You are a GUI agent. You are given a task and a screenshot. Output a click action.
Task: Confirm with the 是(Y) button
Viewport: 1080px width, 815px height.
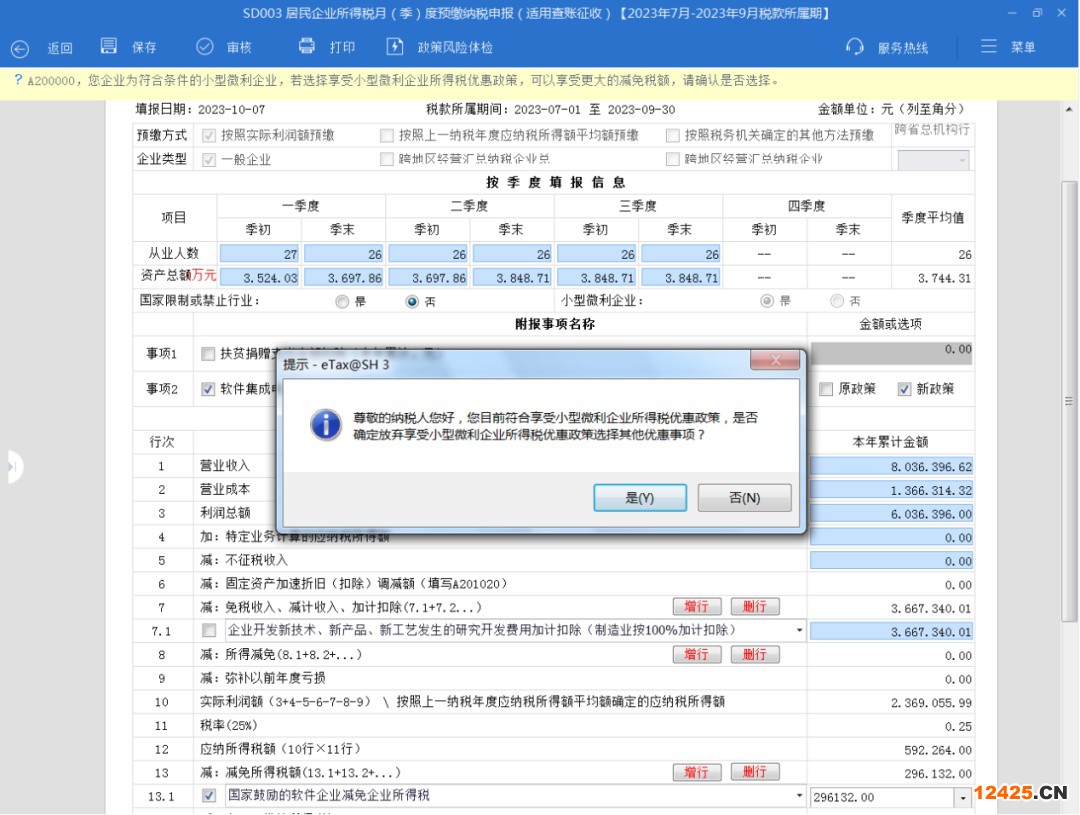pos(640,498)
